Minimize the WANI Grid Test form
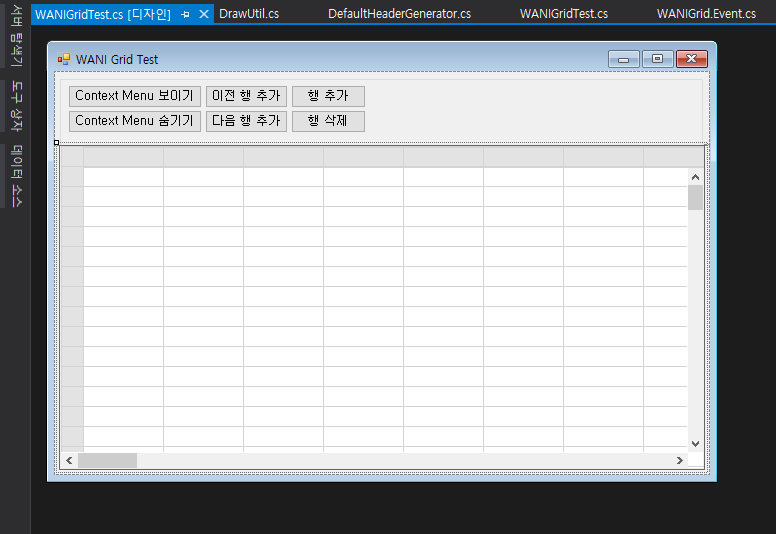Viewport: 776px width, 534px height. point(624,59)
